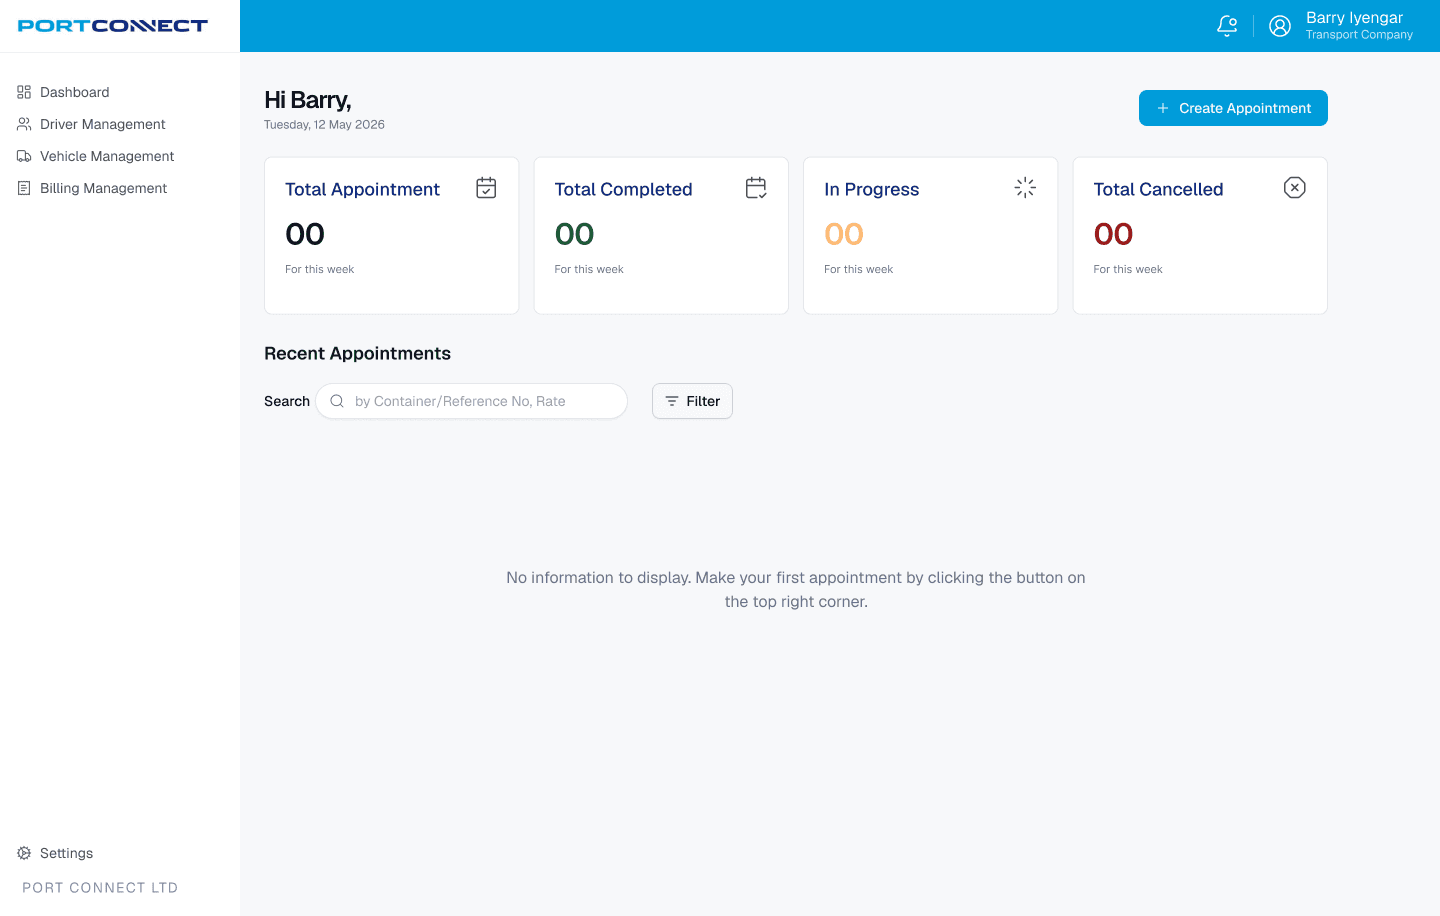
Task: Focus the Container/Reference No search field
Action: pyautogui.click(x=472, y=401)
